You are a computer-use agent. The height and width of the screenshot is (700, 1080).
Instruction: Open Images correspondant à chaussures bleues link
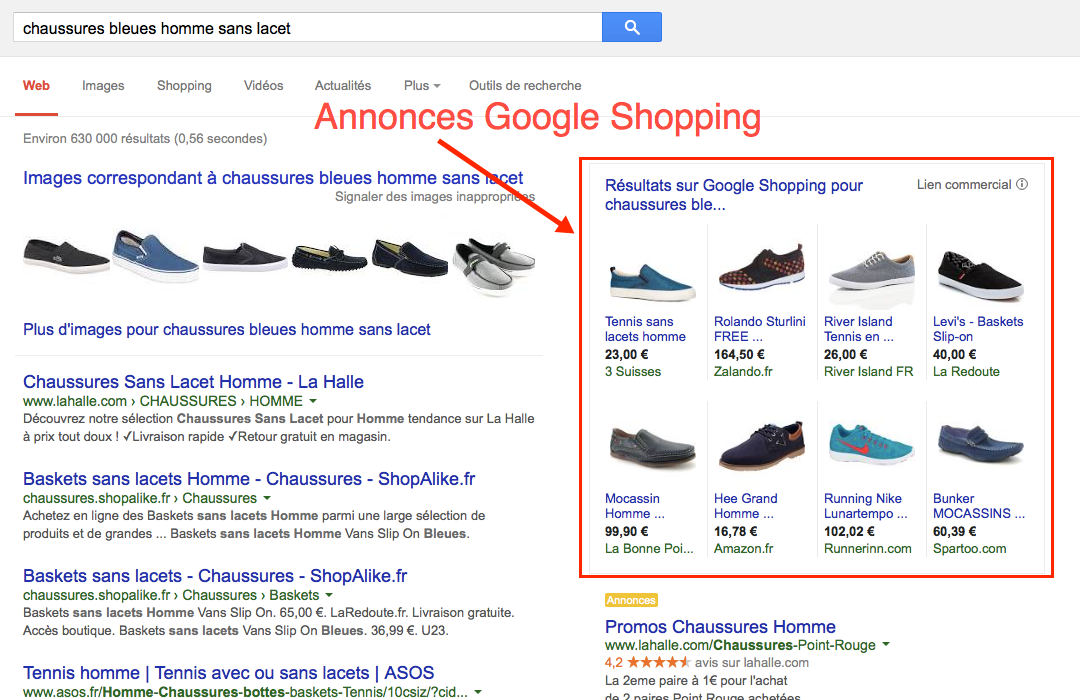click(273, 178)
